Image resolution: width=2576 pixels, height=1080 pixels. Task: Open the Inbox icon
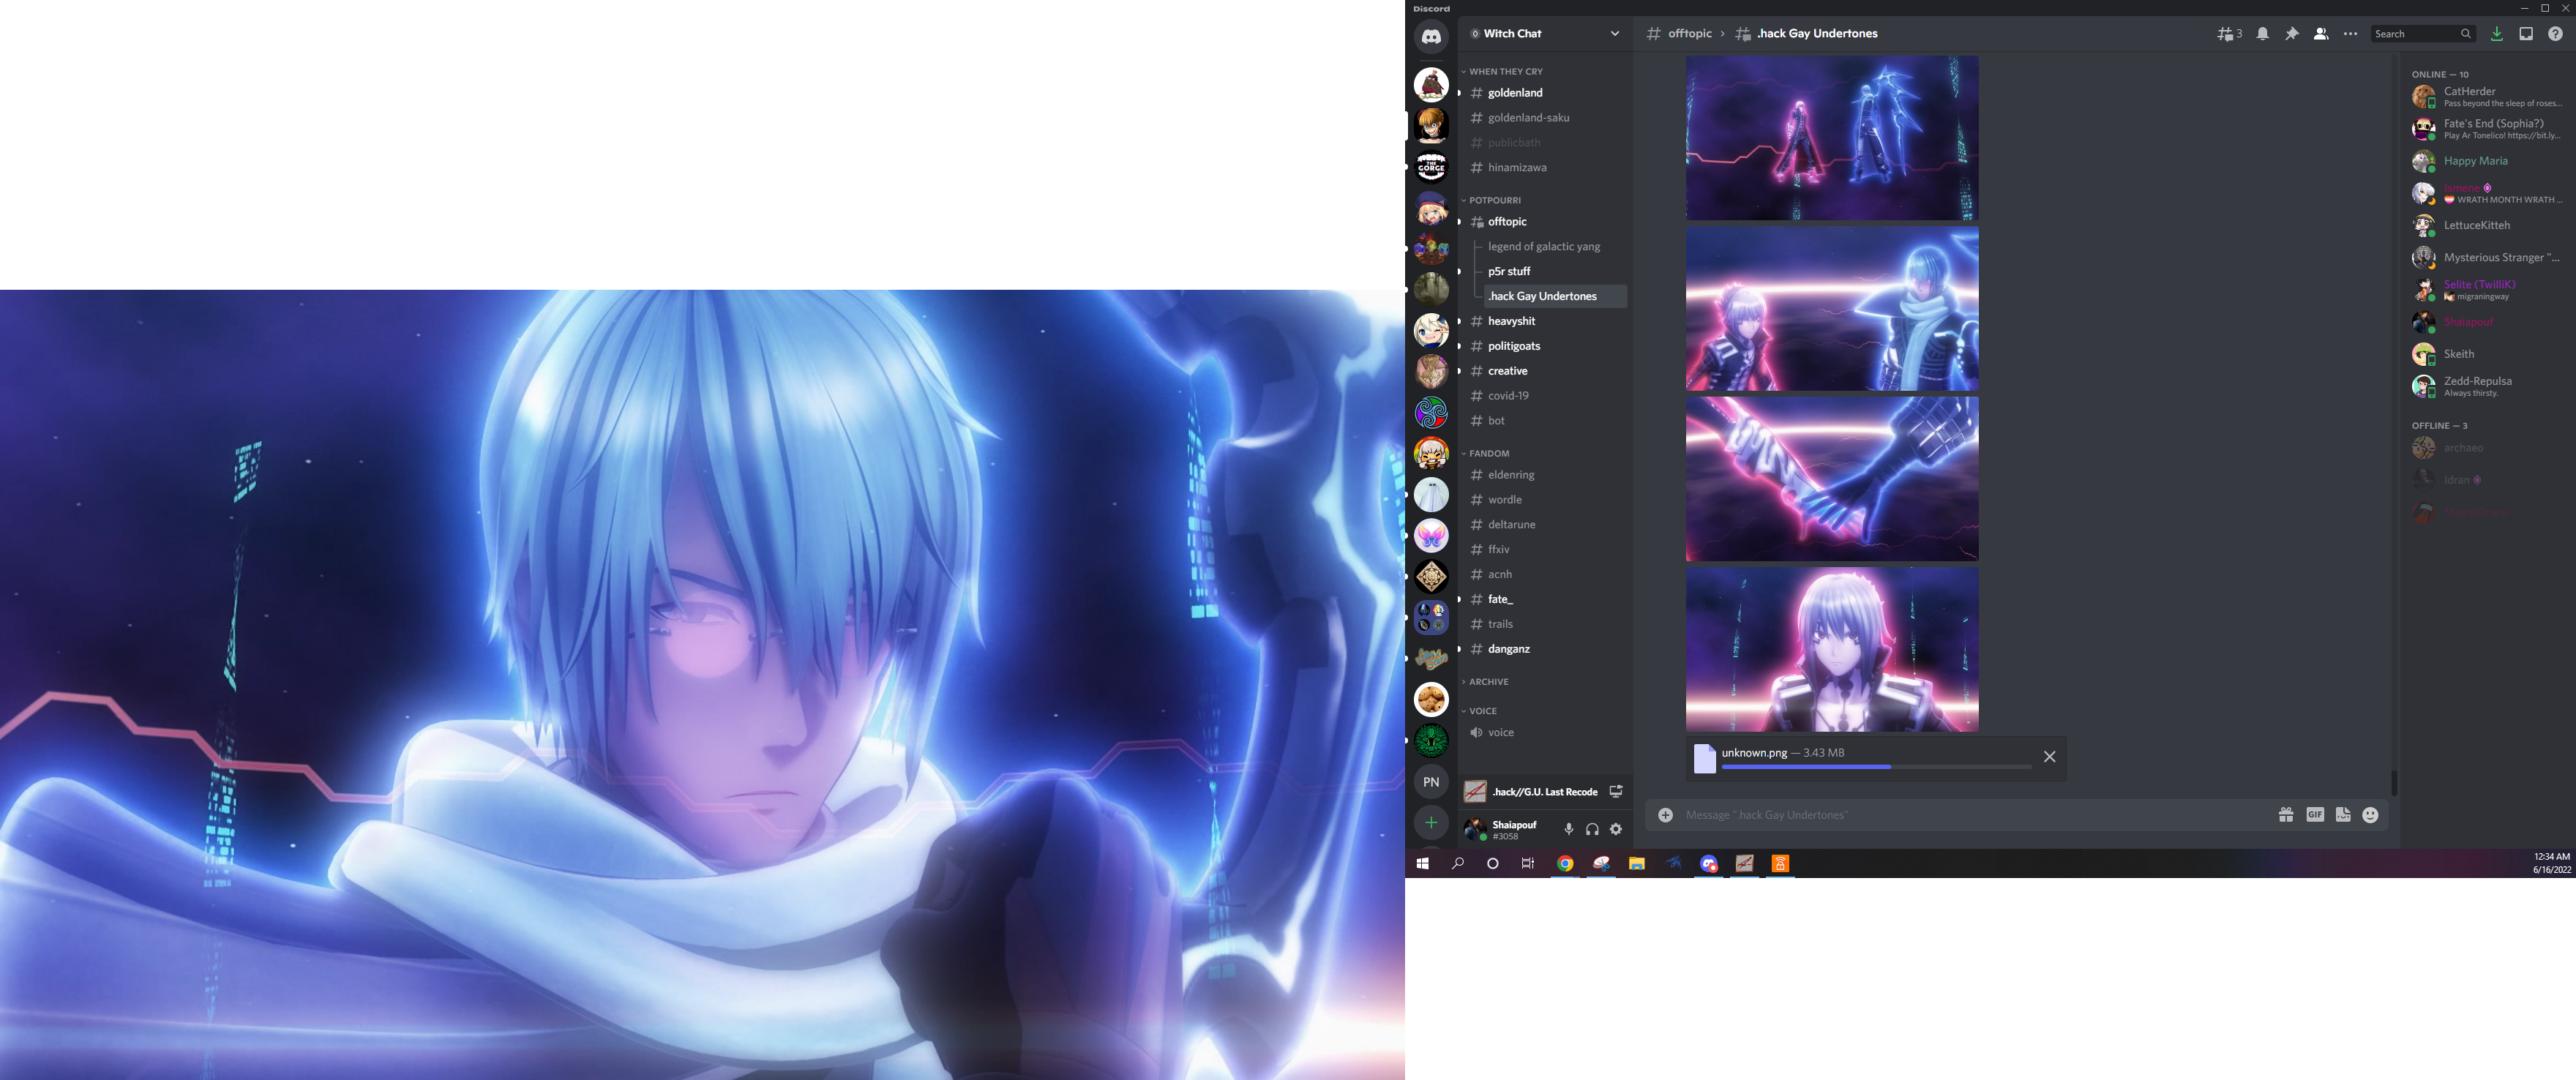click(x=2526, y=34)
